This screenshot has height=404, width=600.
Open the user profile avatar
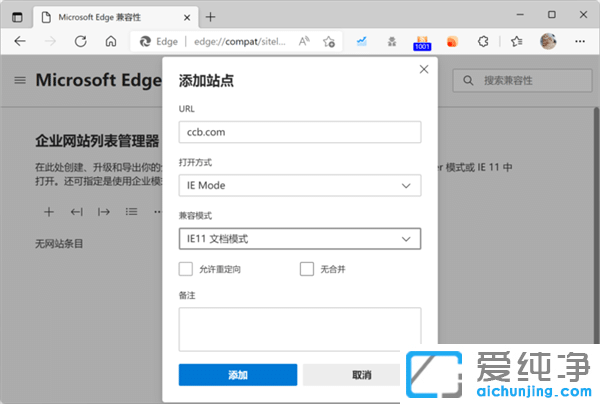tap(548, 41)
